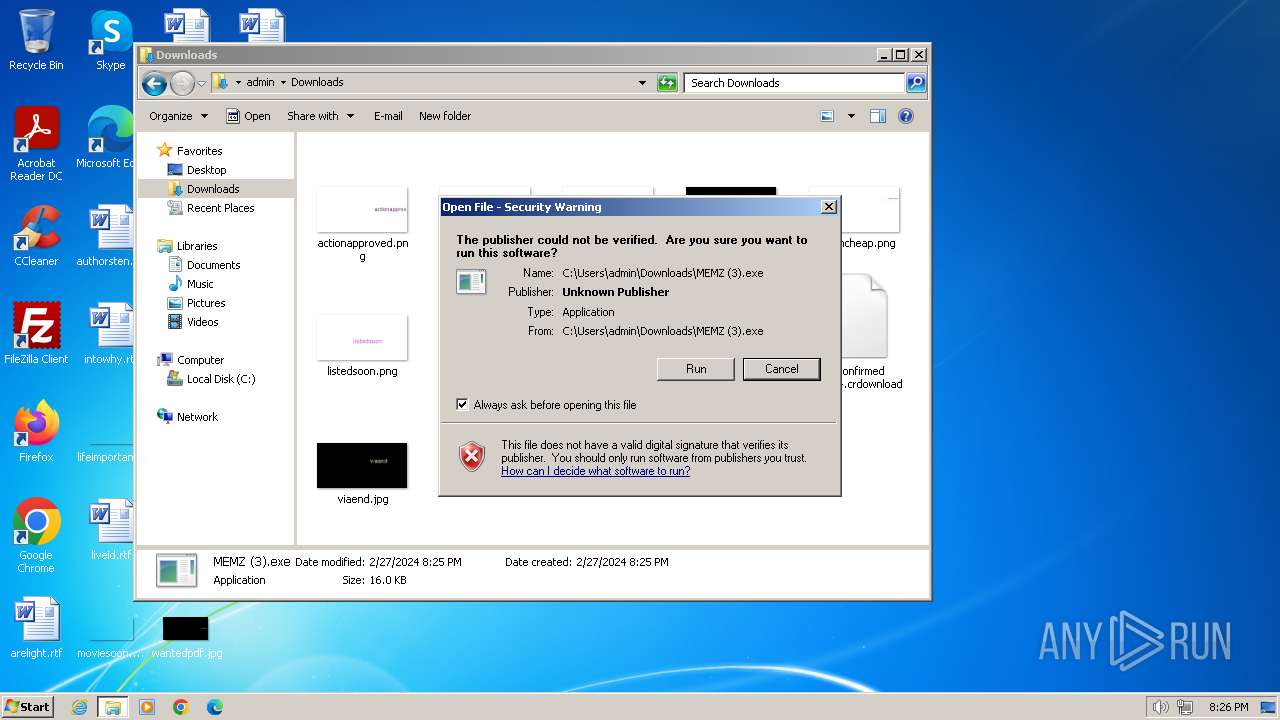The height and width of the screenshot is (720, 1280).
Task: Click New folder in the toolbar
Action: pyautogui.click(x=445, y=116)
